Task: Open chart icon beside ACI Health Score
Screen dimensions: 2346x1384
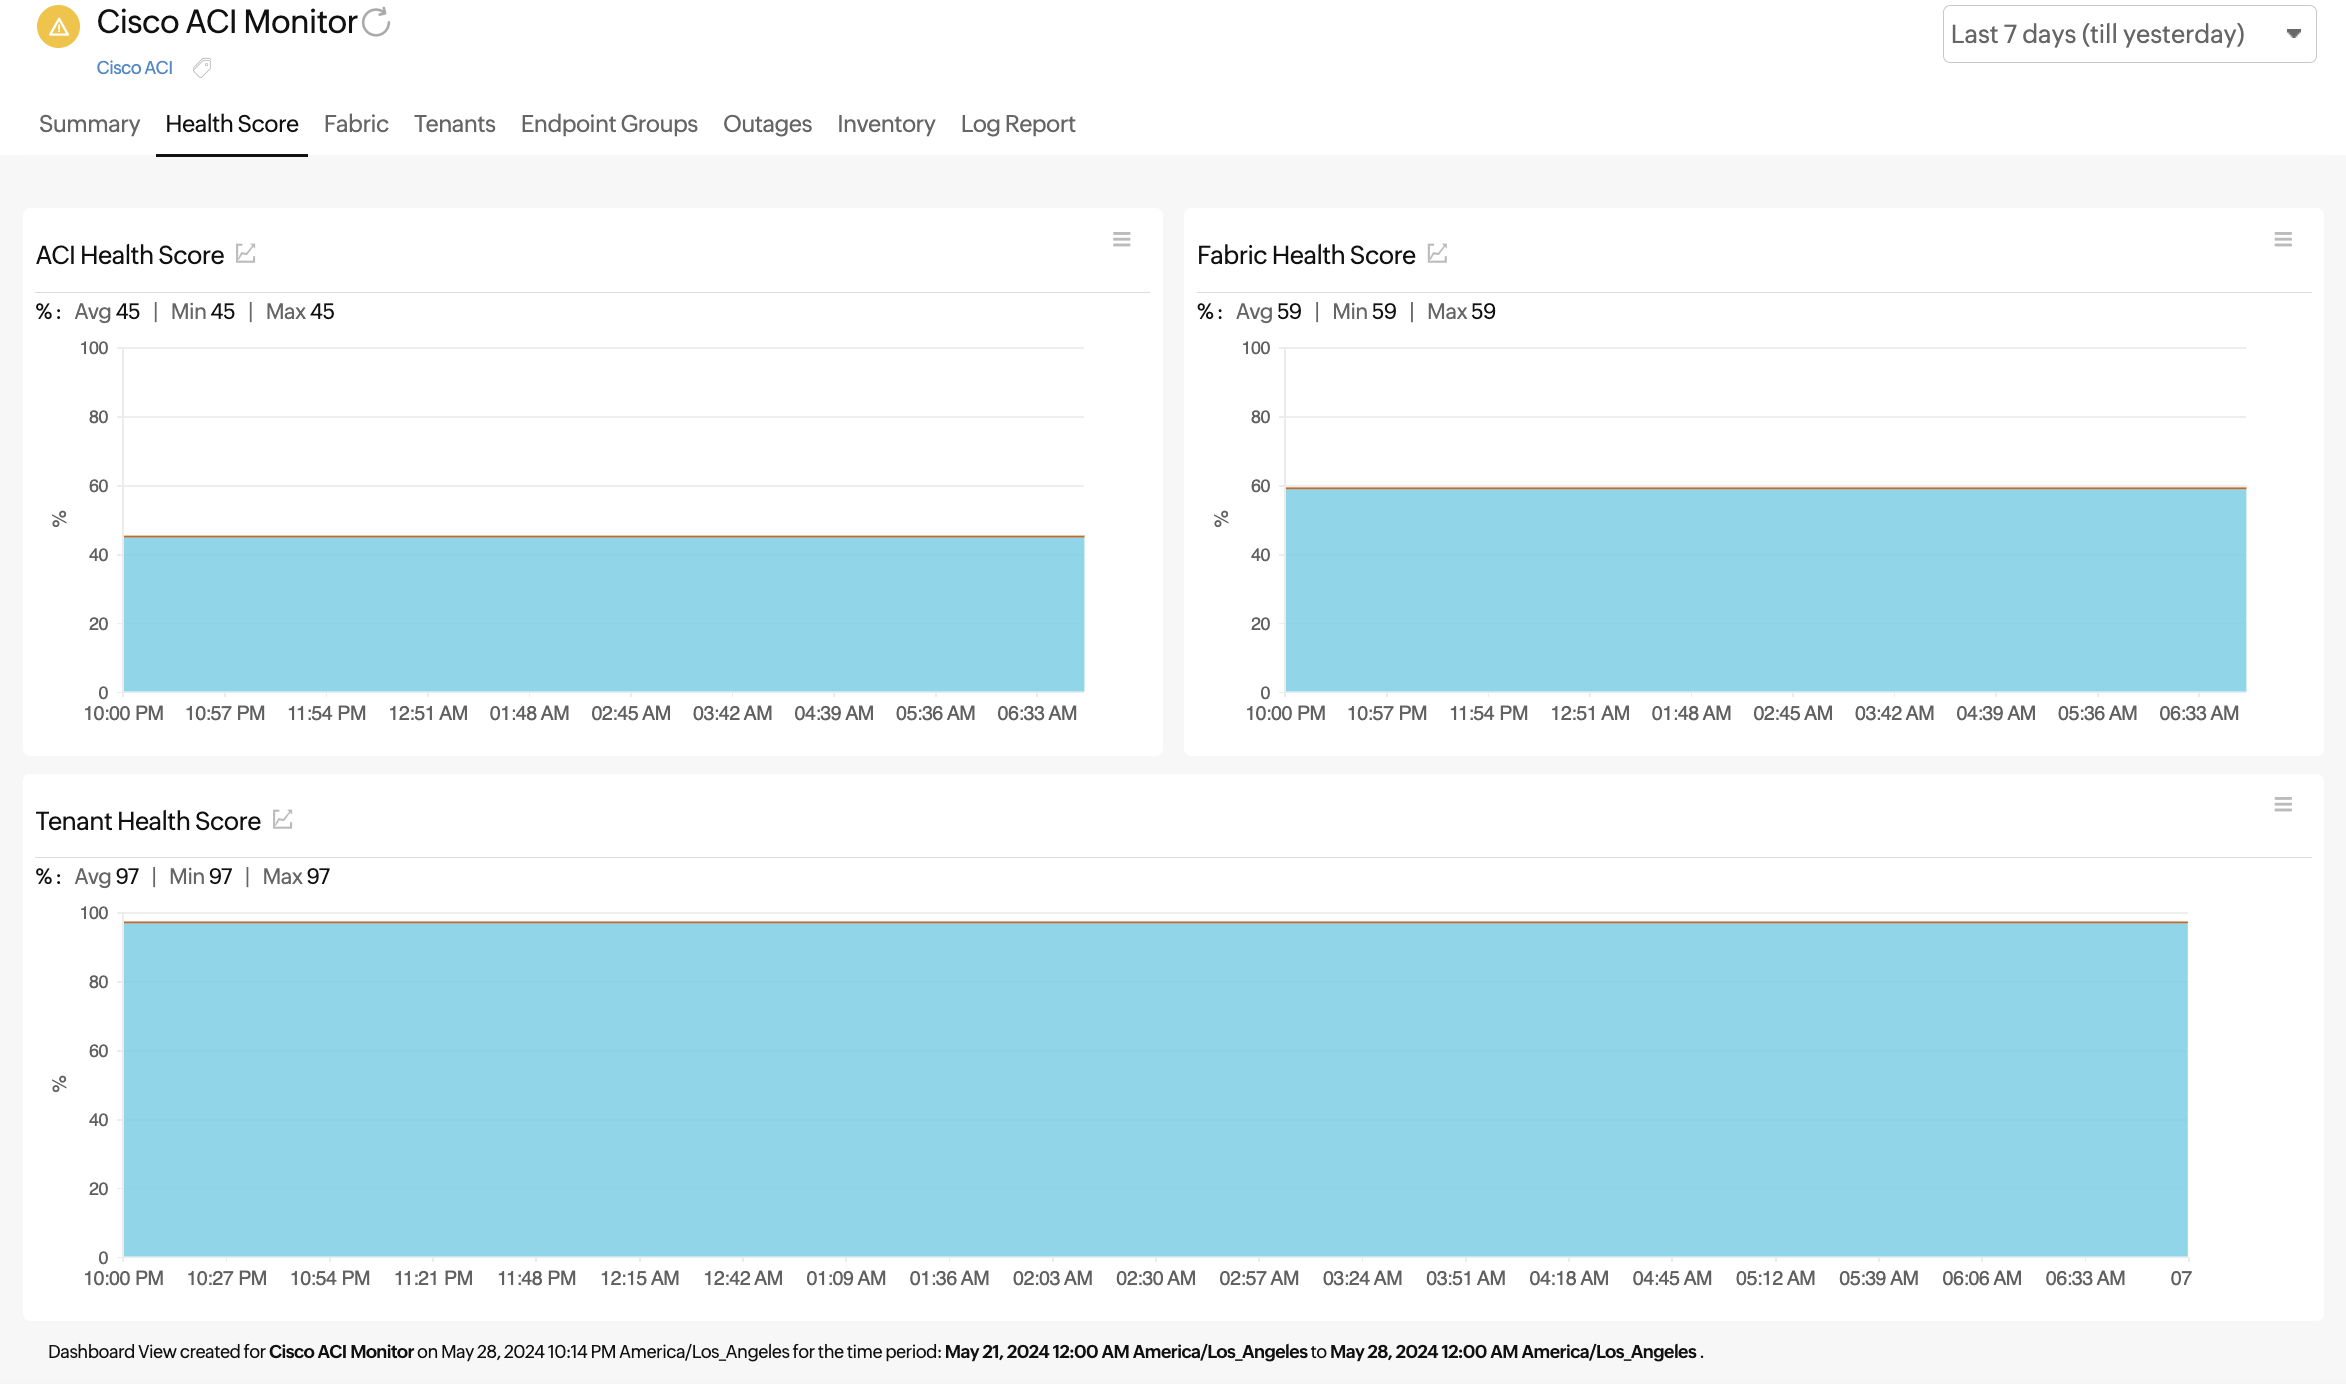Action: tap(246, 254)
